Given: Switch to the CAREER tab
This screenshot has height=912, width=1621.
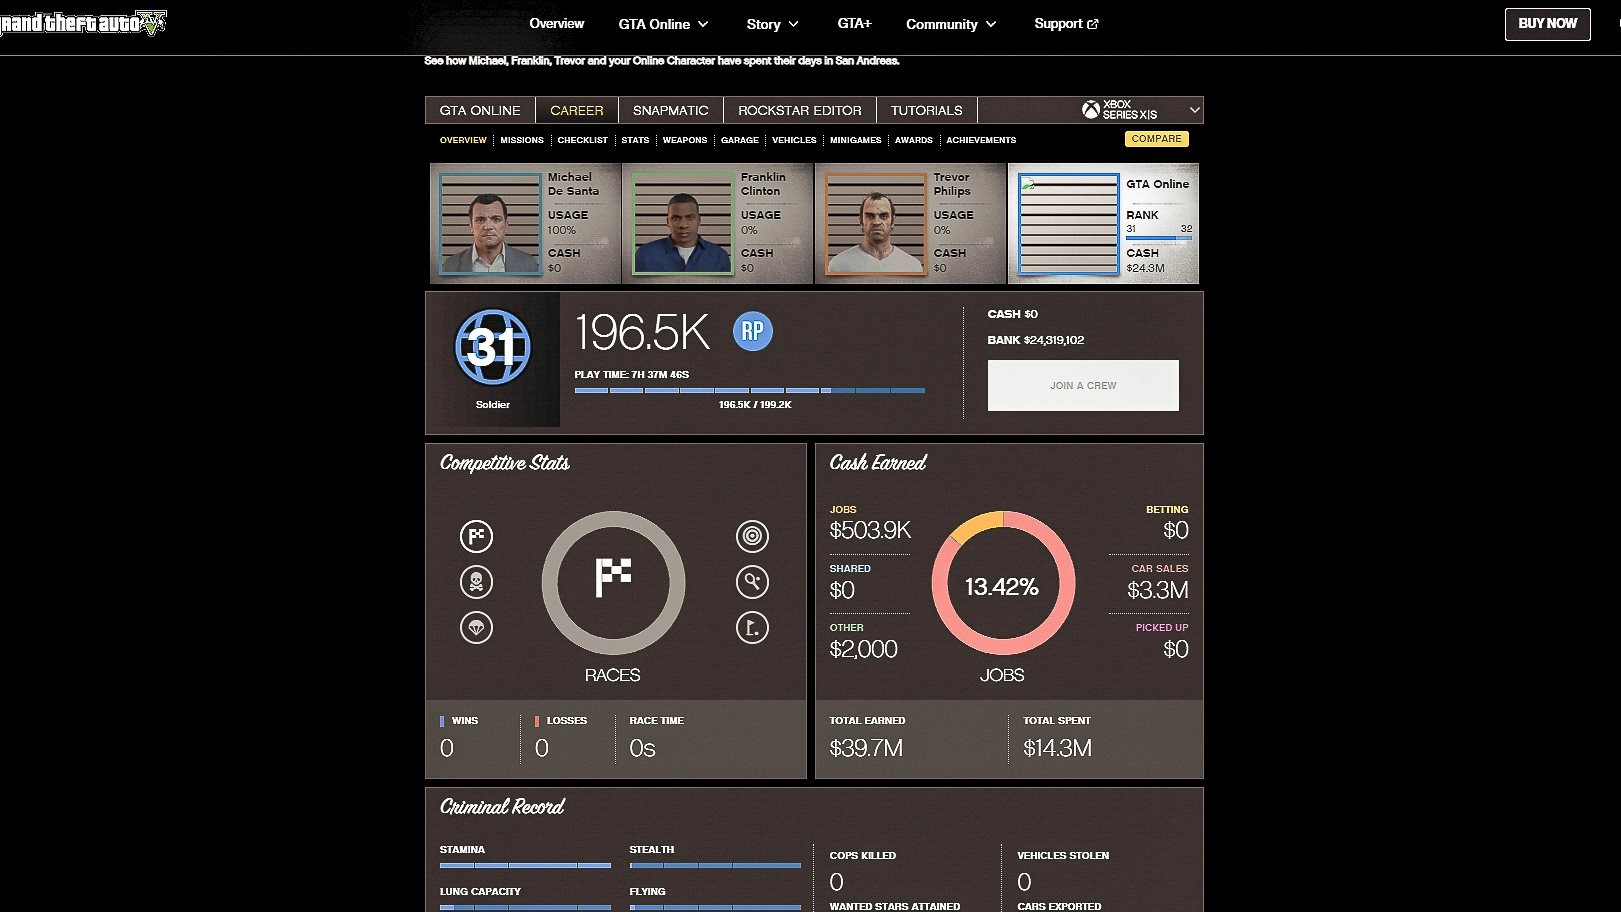Looking at the screenshot, I should click(577, 110).
